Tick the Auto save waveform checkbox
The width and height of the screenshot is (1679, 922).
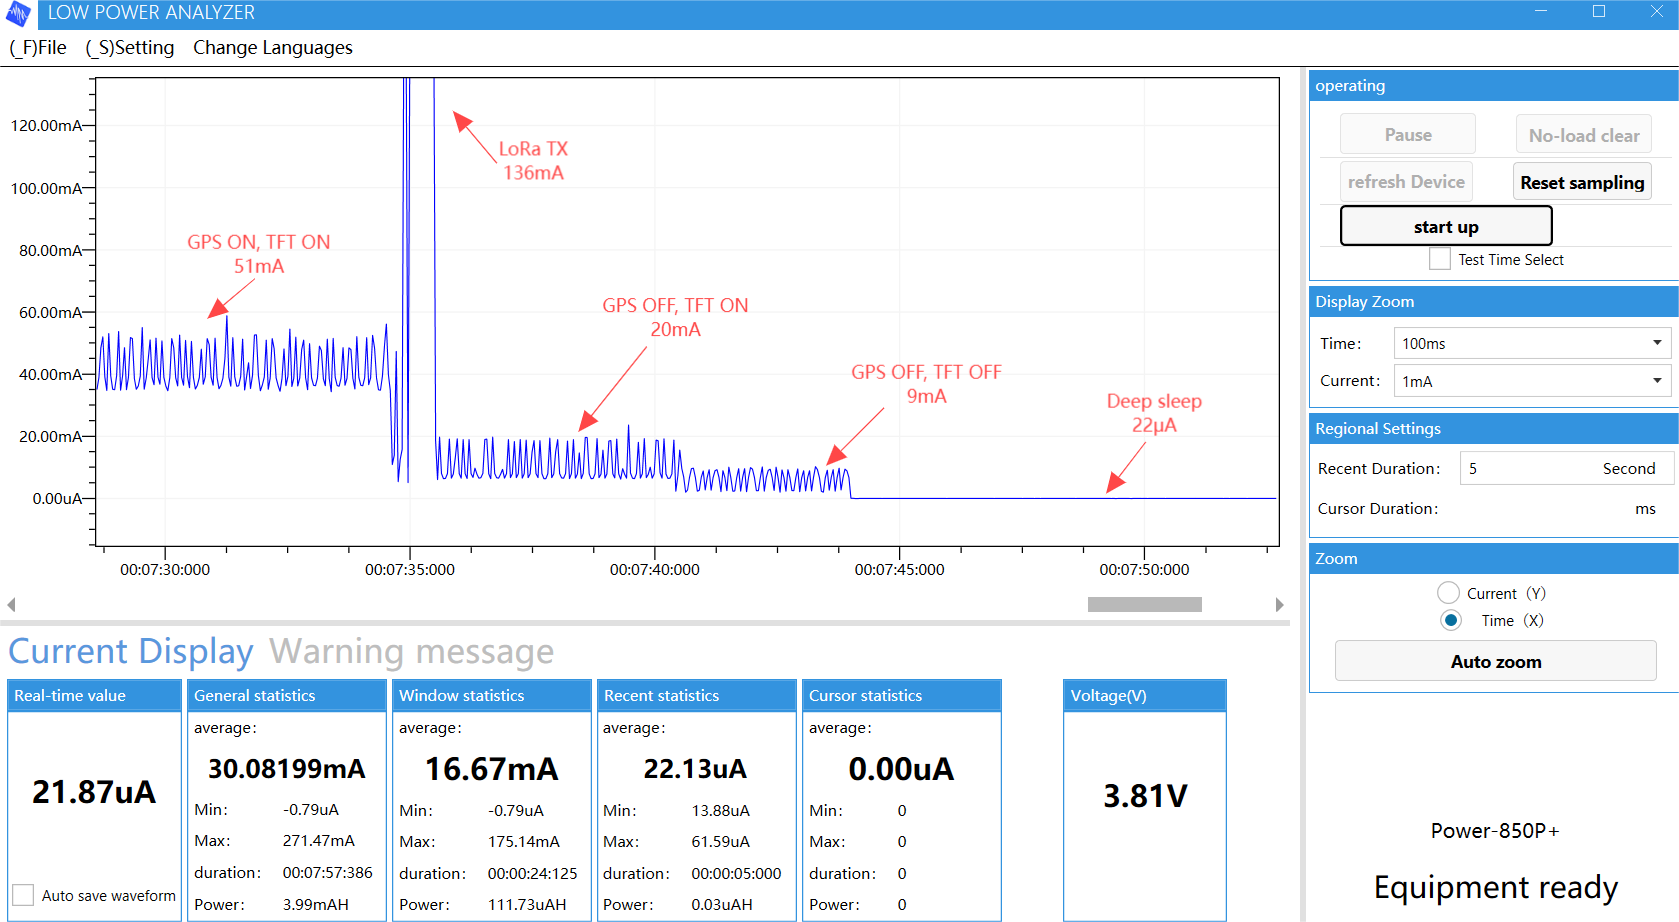point(23,895)
